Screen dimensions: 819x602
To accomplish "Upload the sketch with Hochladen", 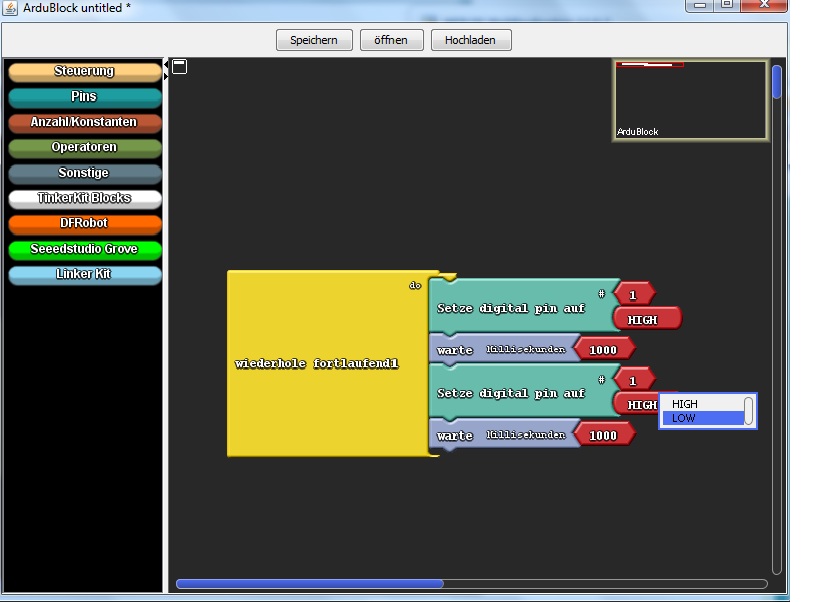I will click(x=470, y=40).
